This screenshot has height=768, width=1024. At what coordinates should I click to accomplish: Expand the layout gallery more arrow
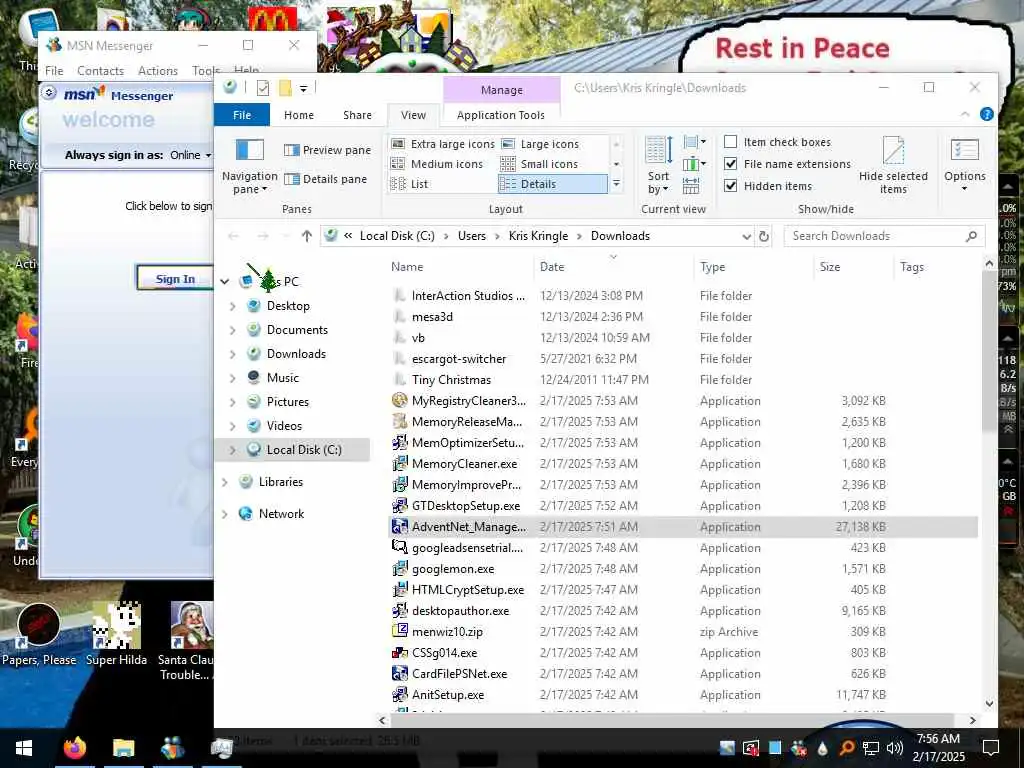click(616, 184)
